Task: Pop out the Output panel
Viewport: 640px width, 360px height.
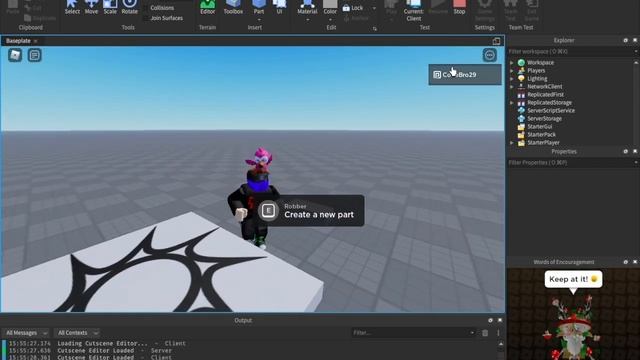Action: coord(490,320)
